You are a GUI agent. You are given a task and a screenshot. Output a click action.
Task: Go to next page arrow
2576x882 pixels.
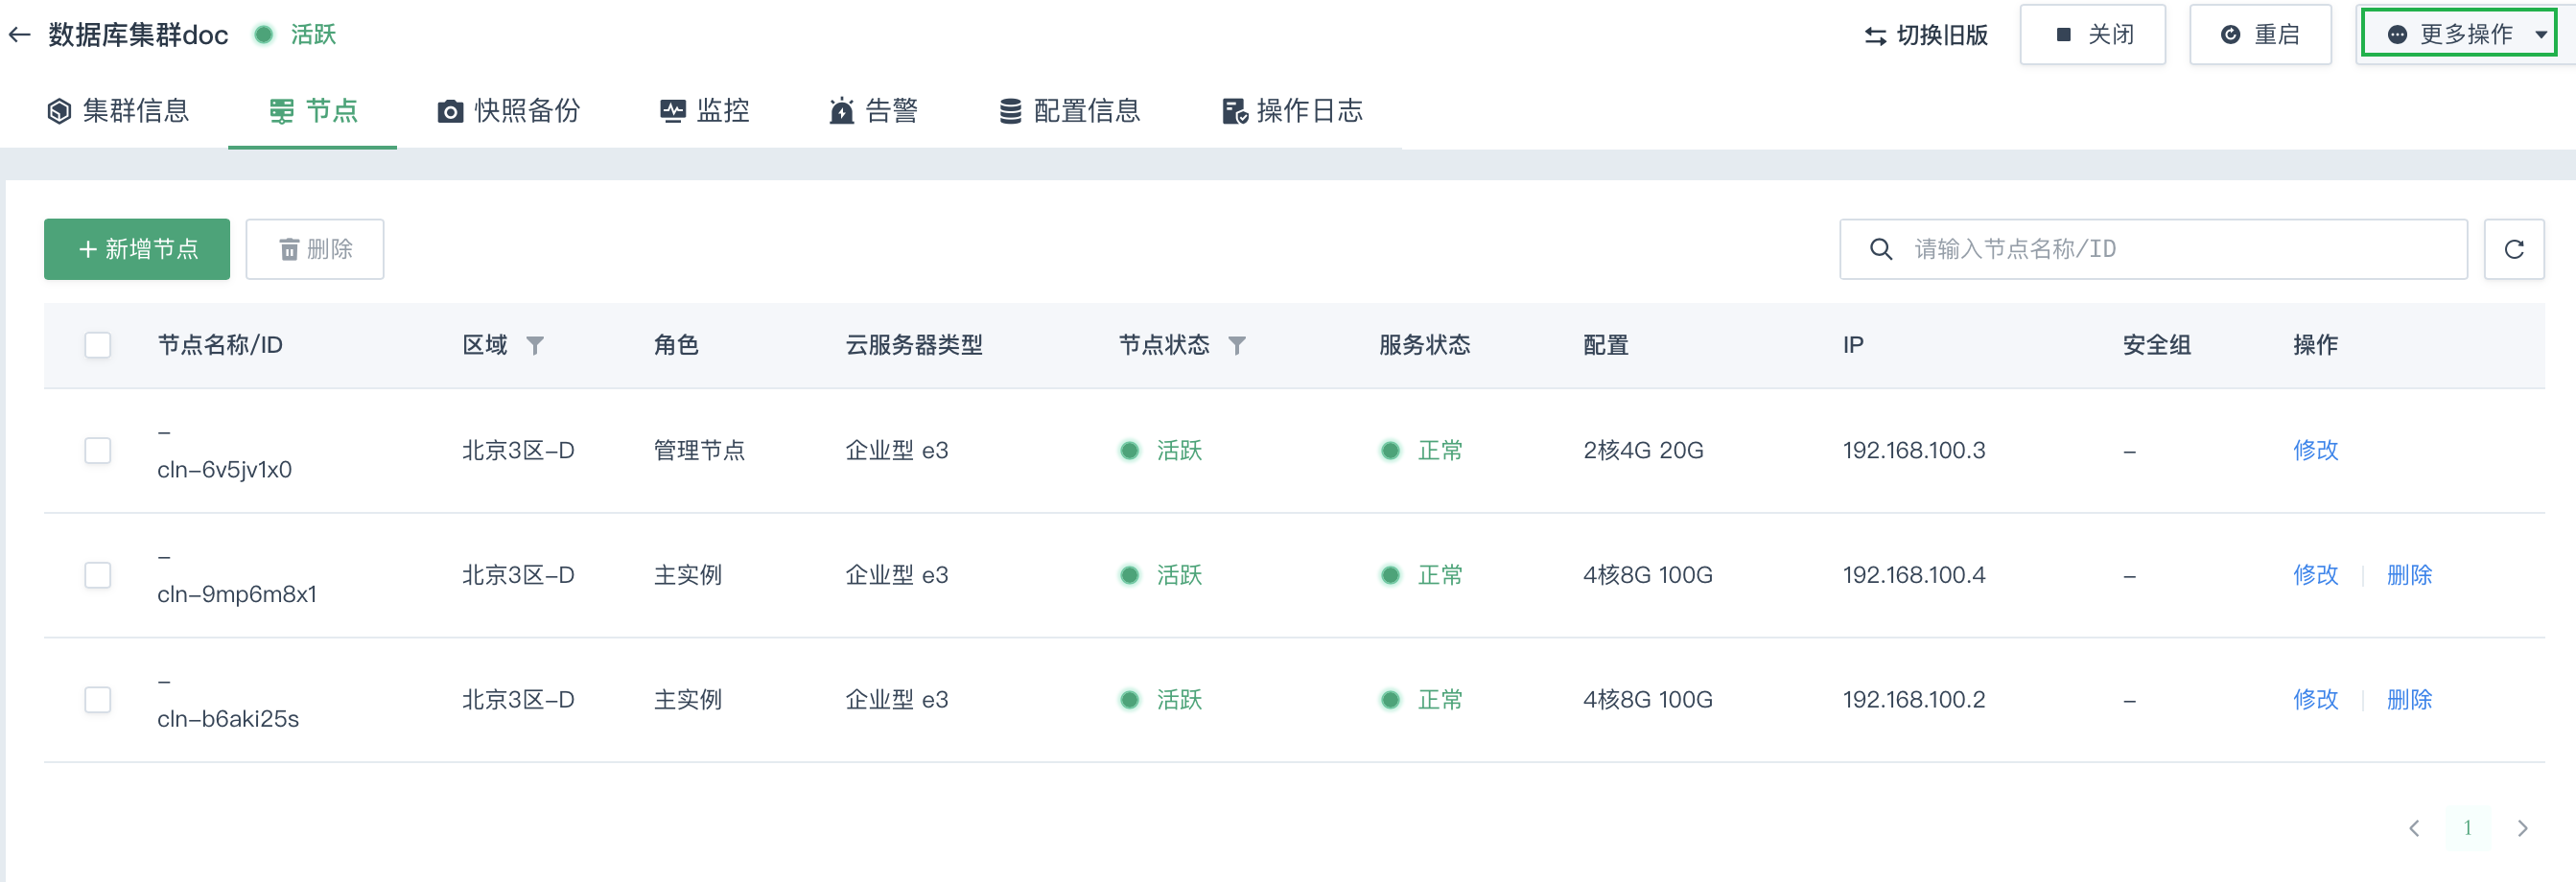(x=2522, y=828)
